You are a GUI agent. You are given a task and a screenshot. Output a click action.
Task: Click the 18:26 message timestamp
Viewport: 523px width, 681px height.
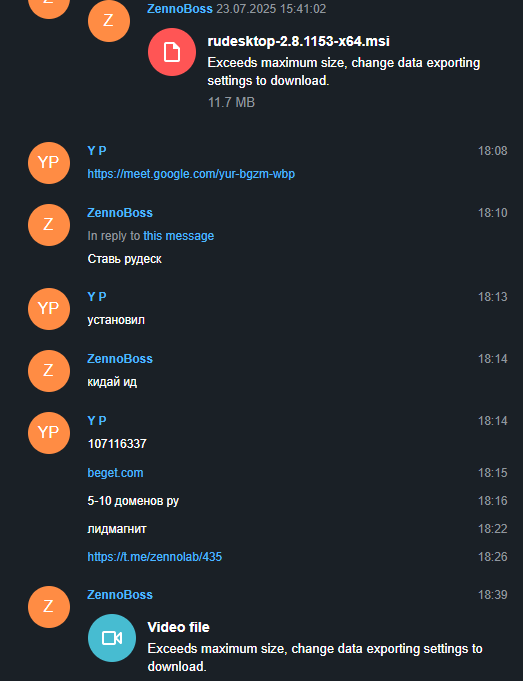(x=493, y=557)
